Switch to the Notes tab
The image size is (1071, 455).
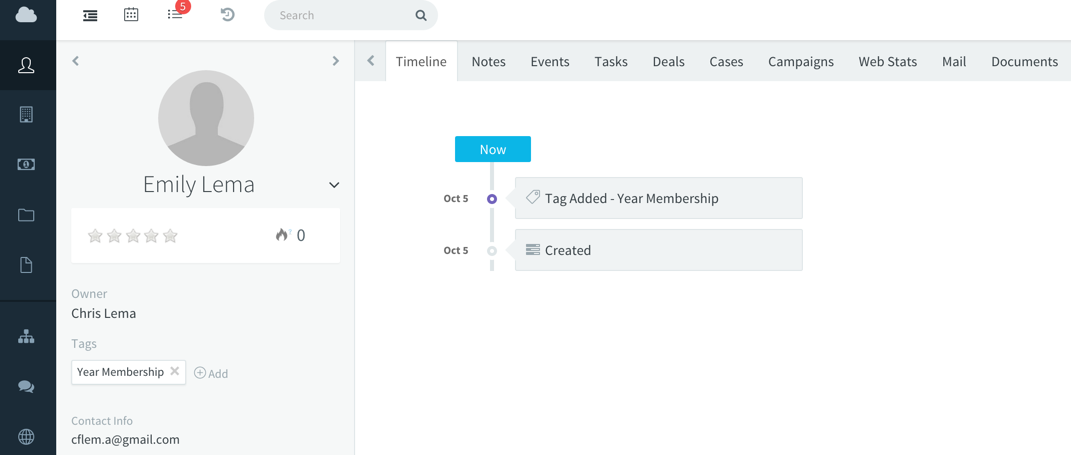488,62
